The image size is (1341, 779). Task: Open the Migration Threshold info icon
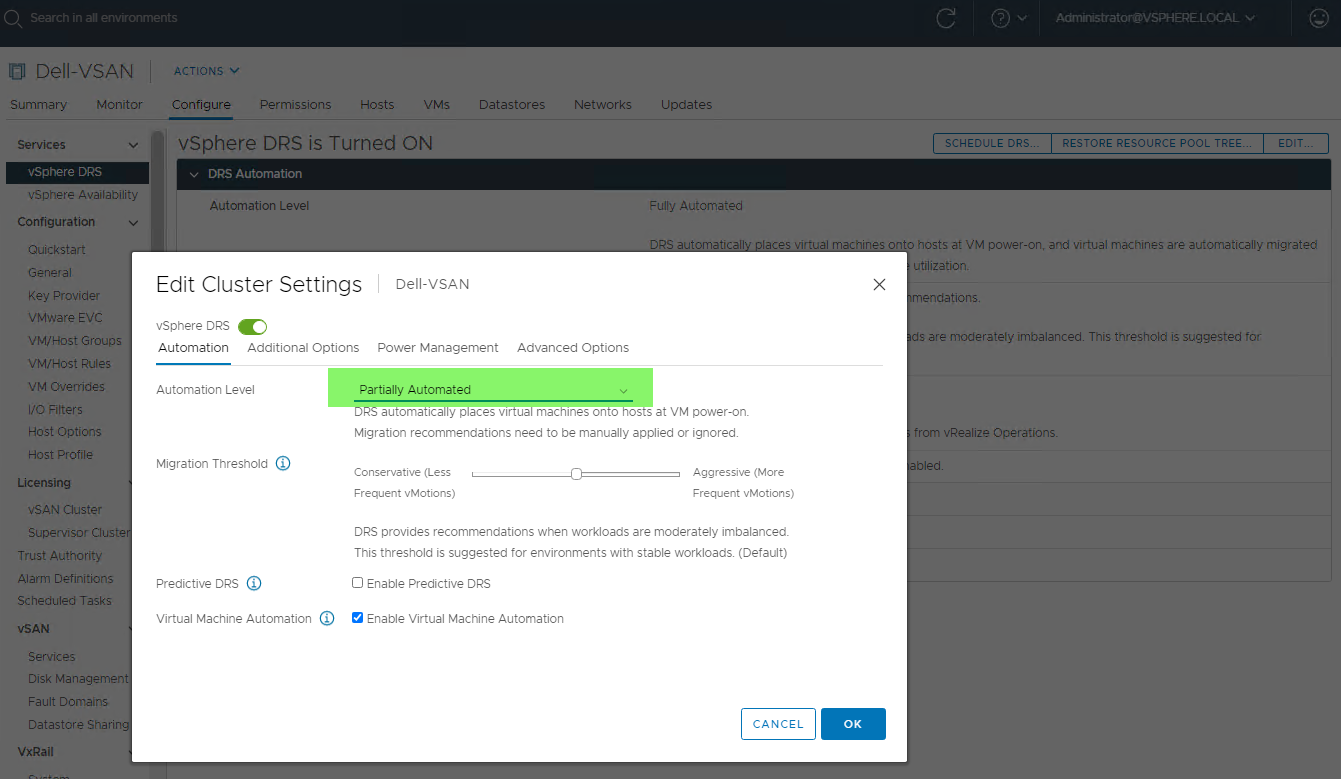click(283, 463)
